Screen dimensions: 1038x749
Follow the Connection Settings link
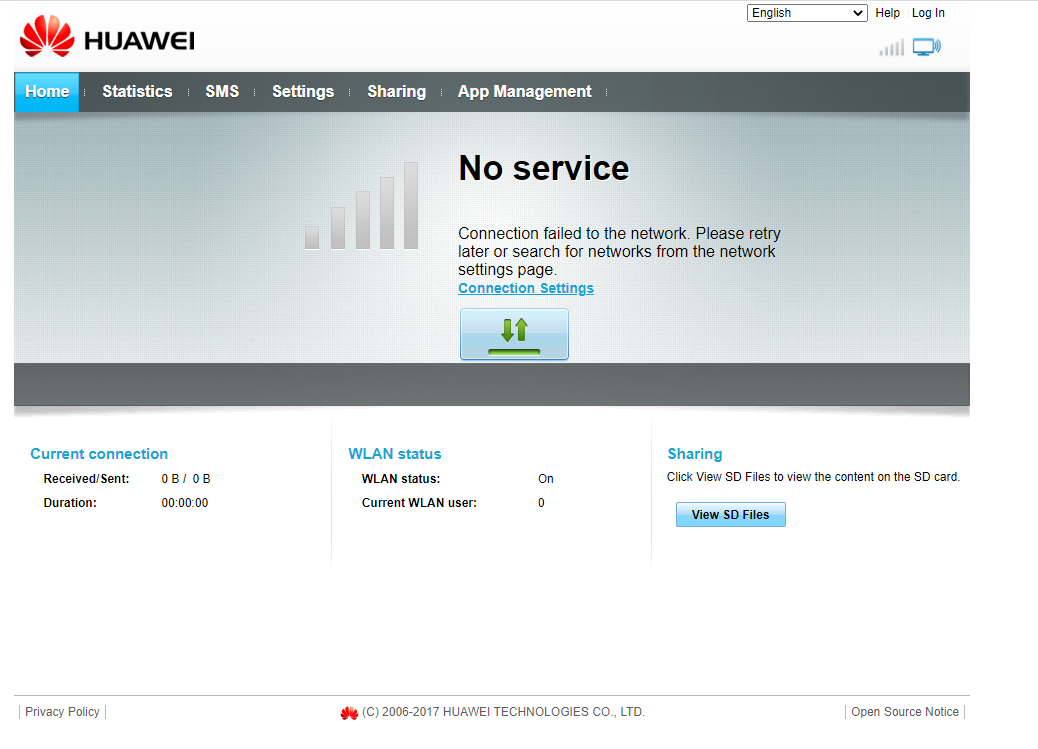pos(526,288)
